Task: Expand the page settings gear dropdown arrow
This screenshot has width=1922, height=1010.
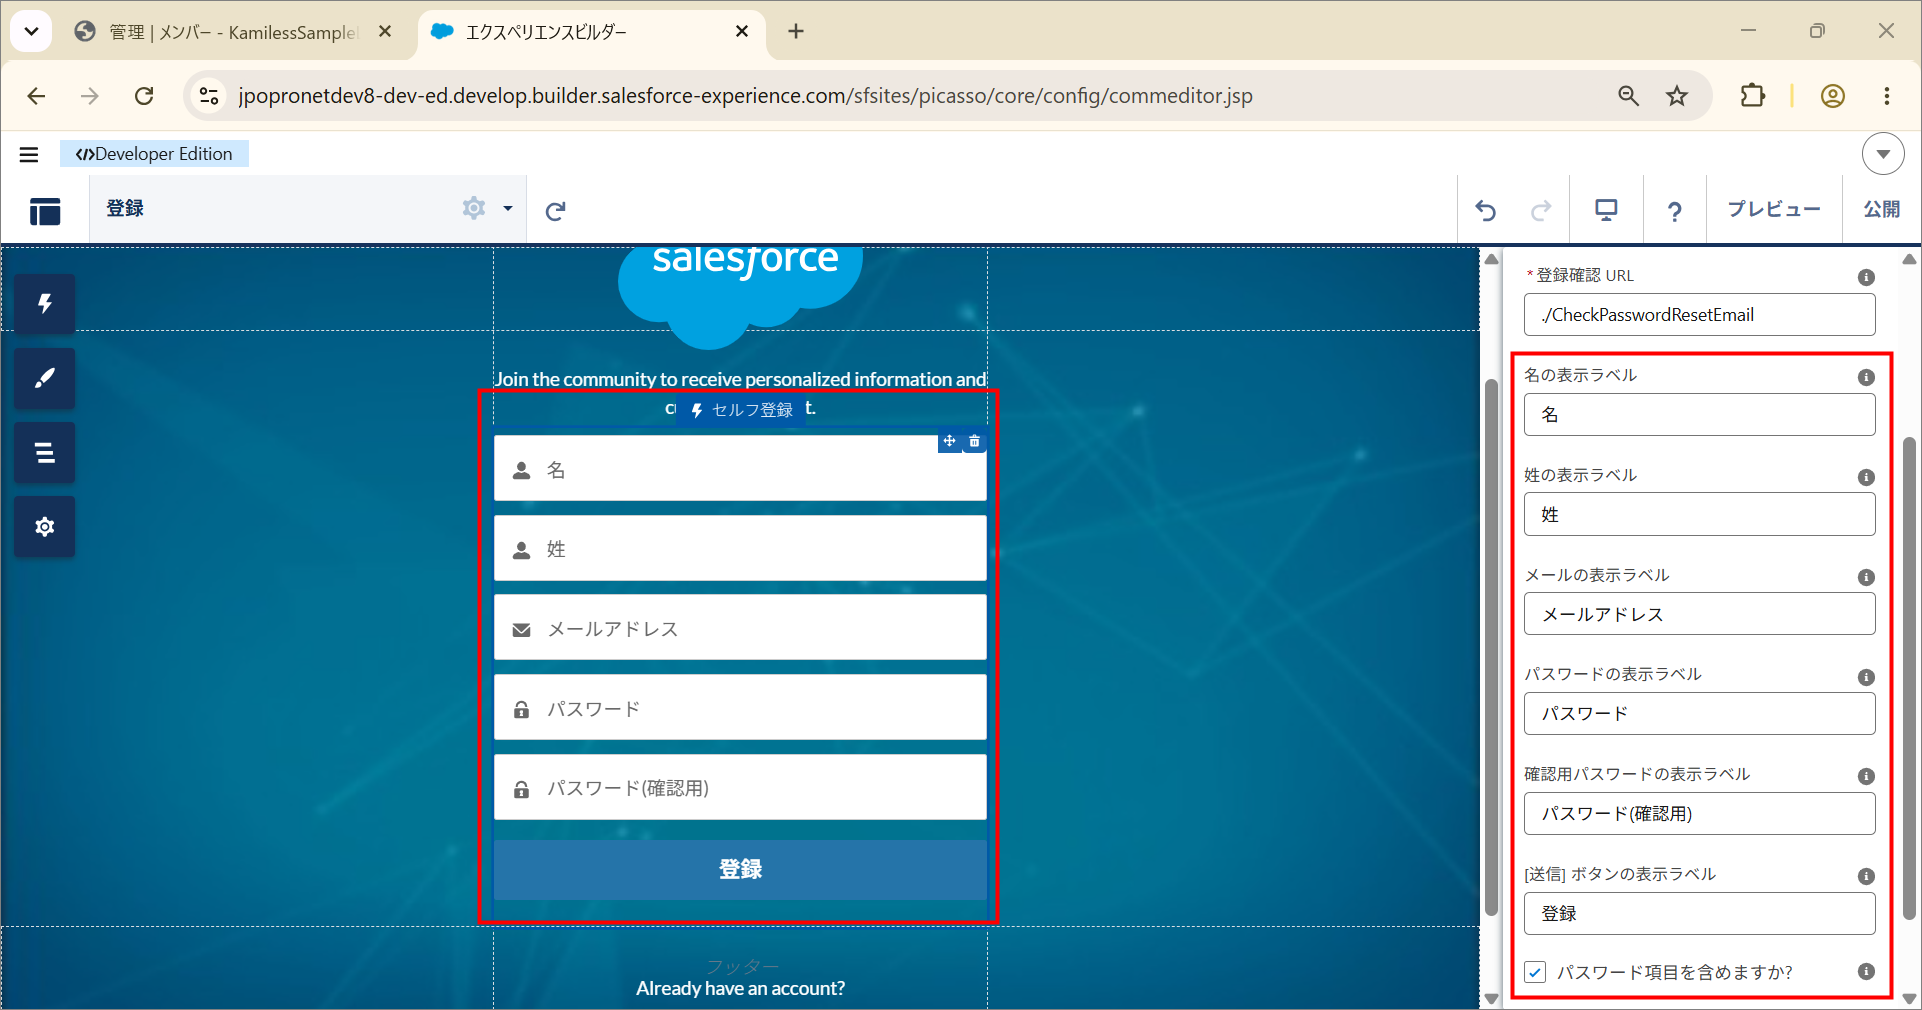Action: 508,209
